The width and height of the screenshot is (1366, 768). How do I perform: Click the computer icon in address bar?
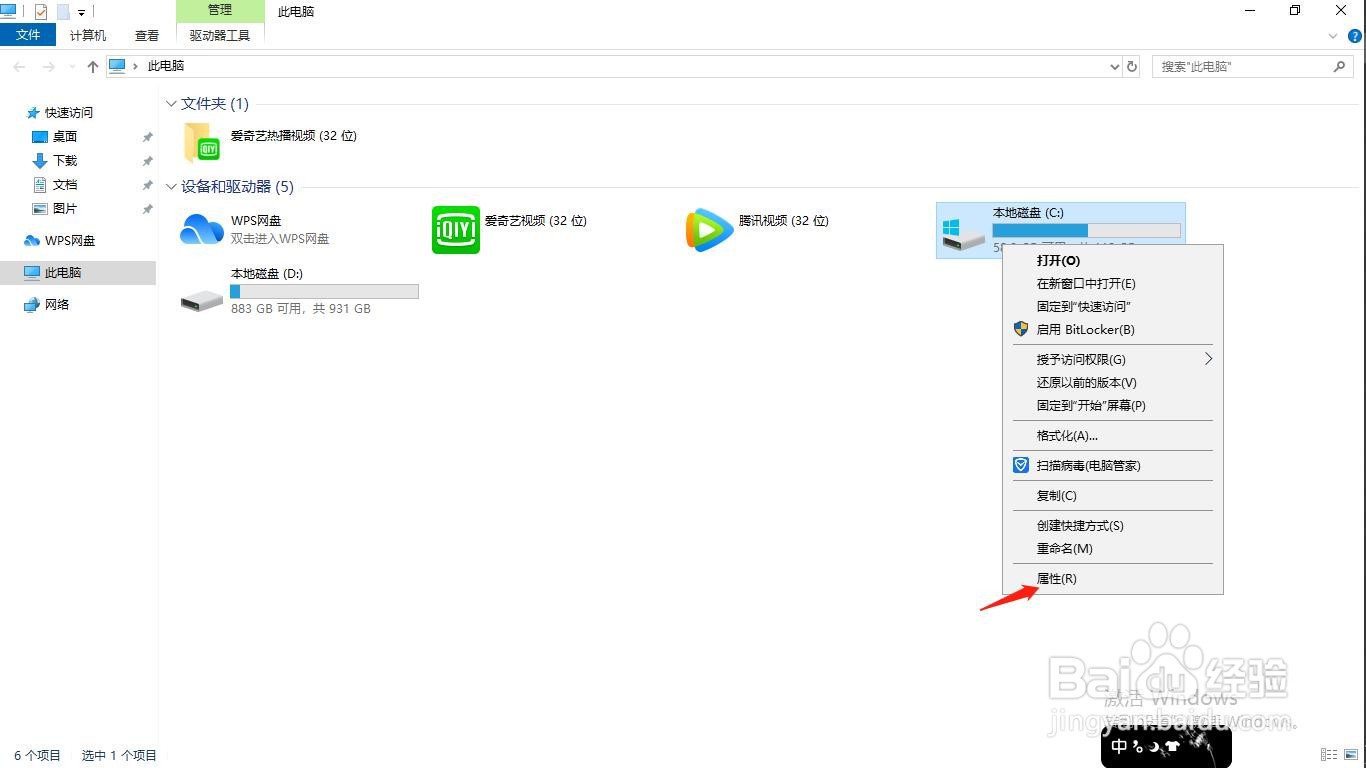(x=117, y=66)
